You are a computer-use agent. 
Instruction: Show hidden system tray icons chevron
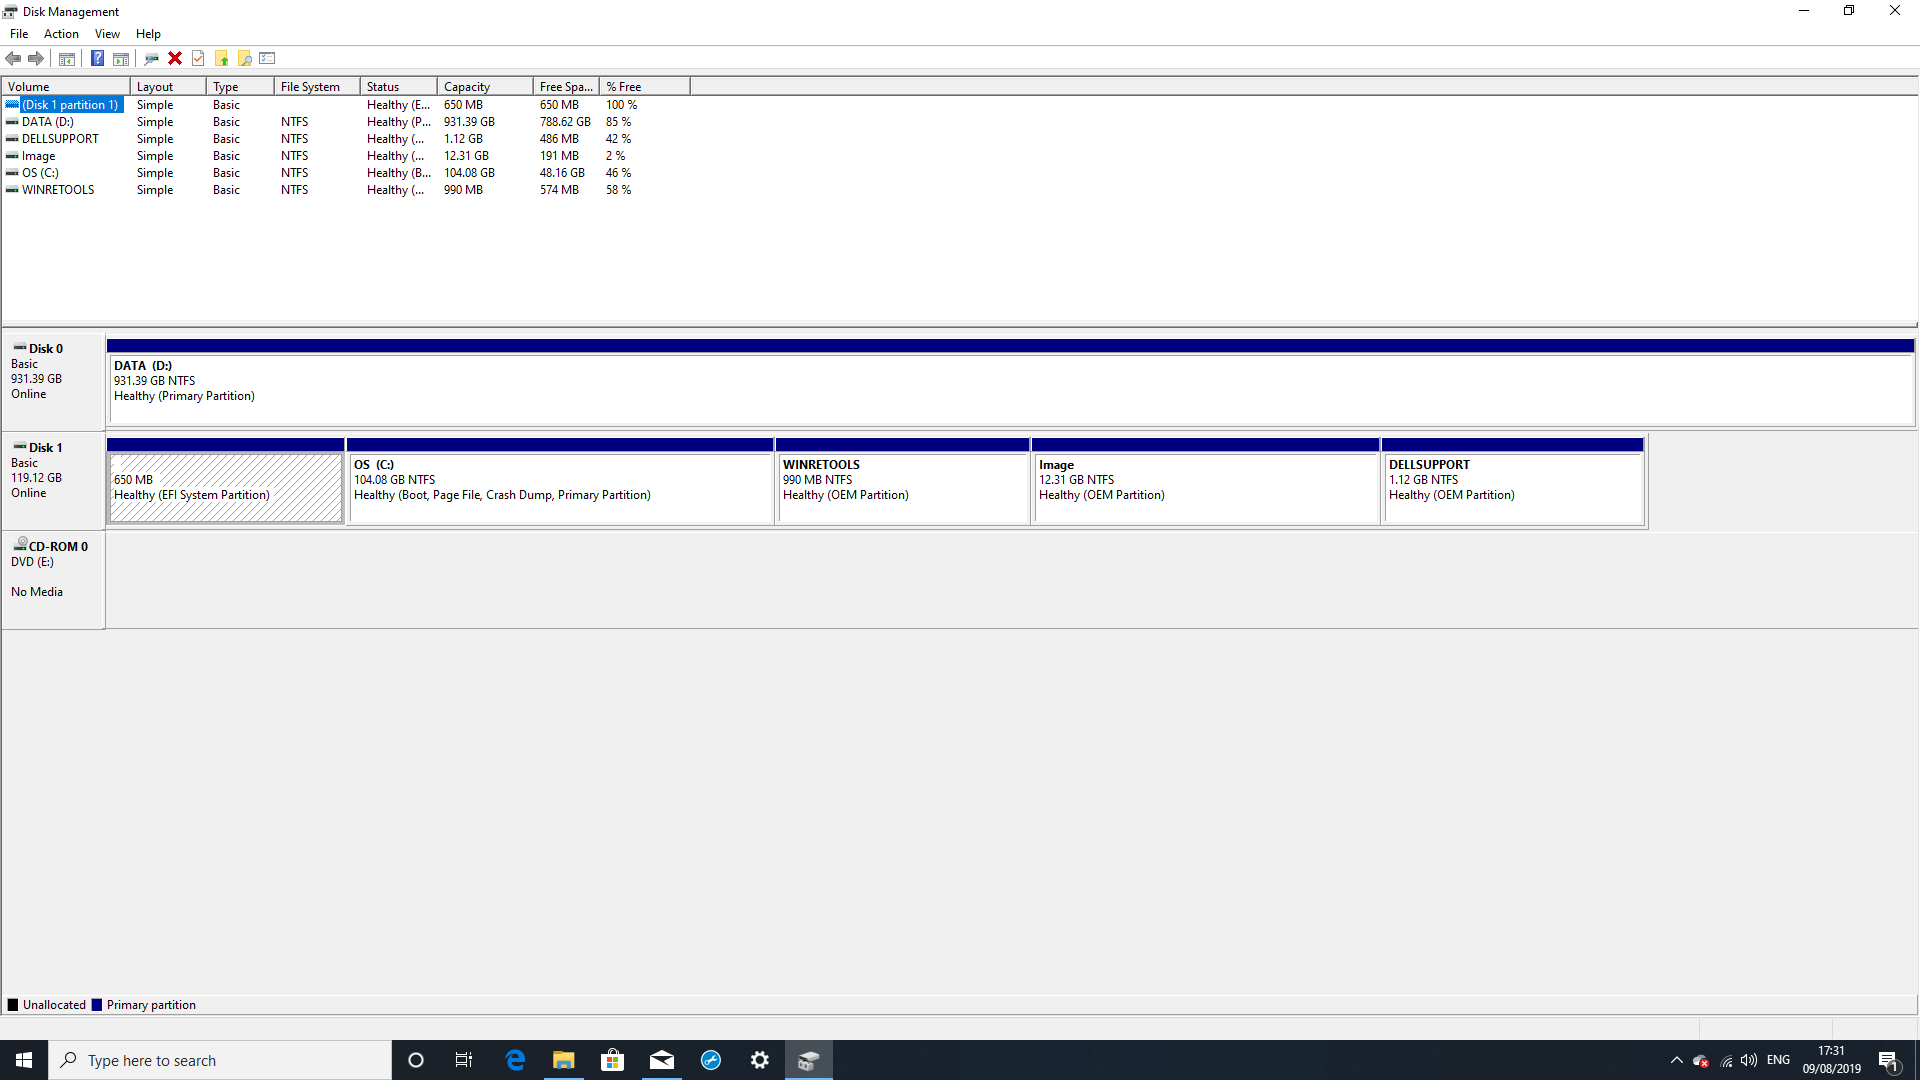1676,1060
